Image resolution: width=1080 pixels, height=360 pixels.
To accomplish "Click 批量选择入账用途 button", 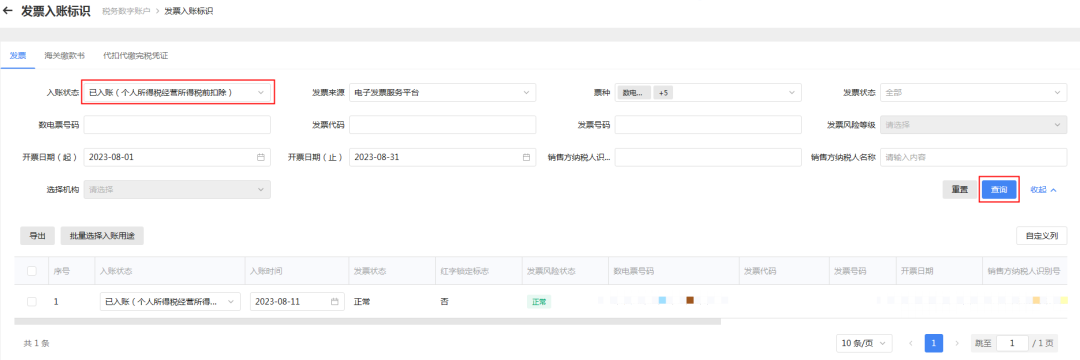I will [x=102, y=235].
